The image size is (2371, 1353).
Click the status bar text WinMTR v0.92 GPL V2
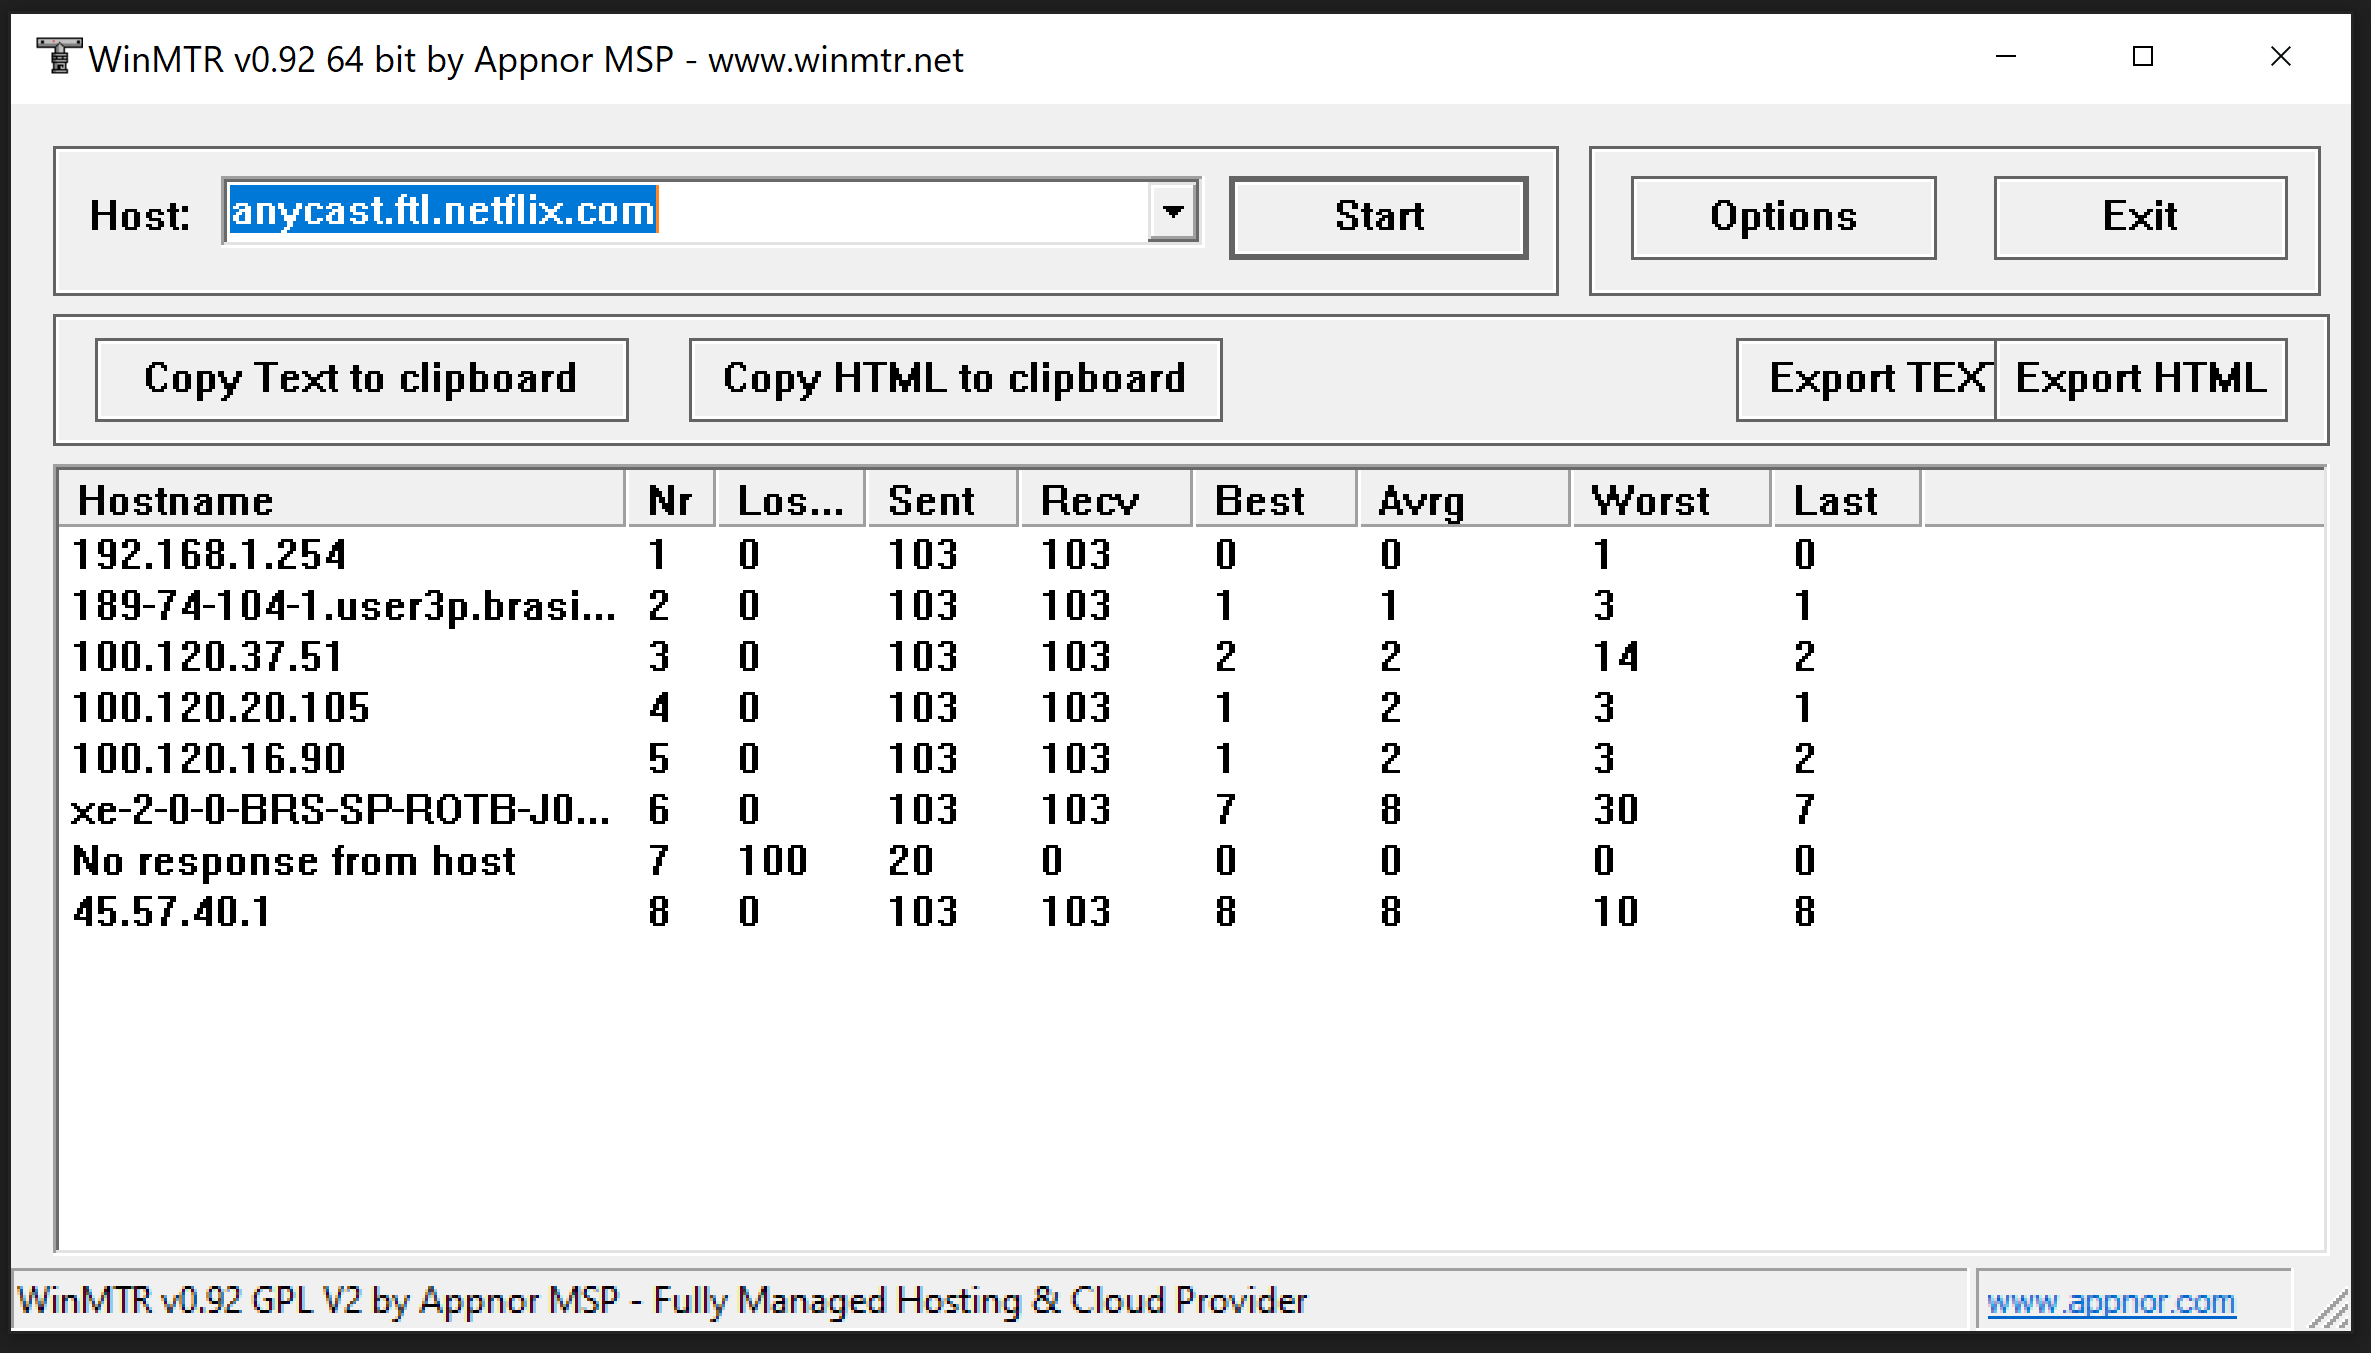coord(662,1300)
